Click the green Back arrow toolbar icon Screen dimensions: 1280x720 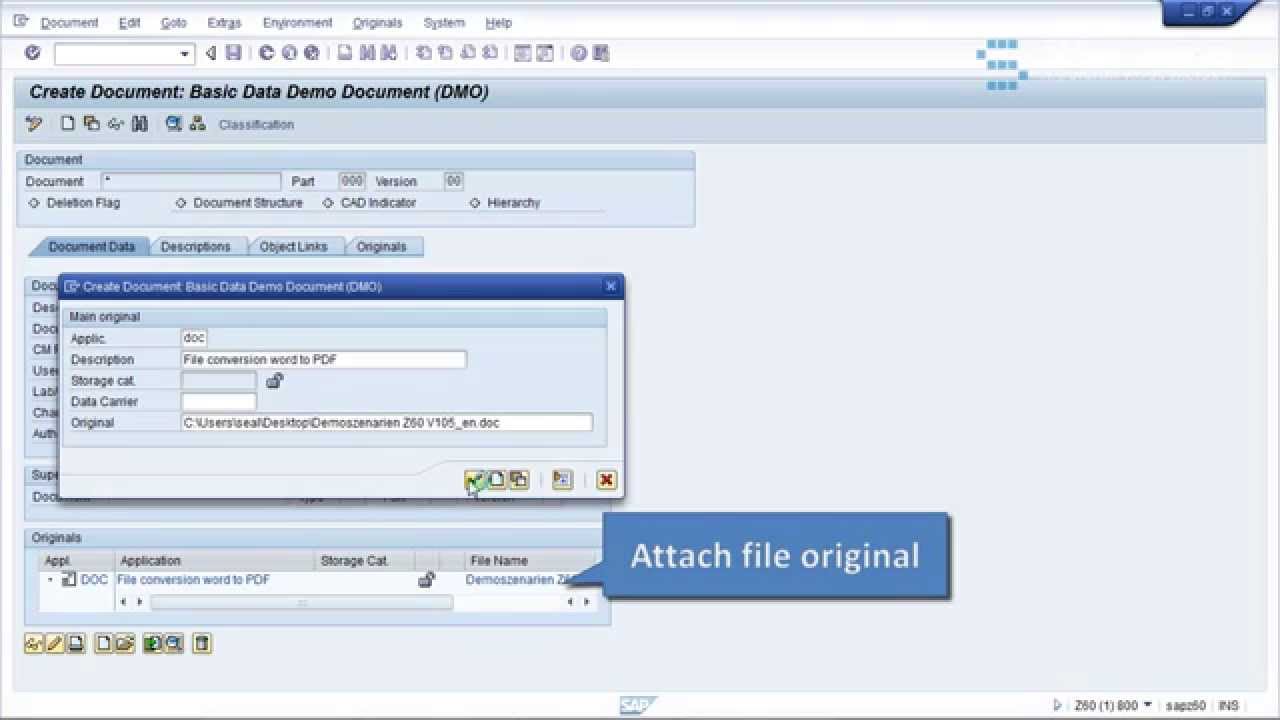[x=267, y=53]
